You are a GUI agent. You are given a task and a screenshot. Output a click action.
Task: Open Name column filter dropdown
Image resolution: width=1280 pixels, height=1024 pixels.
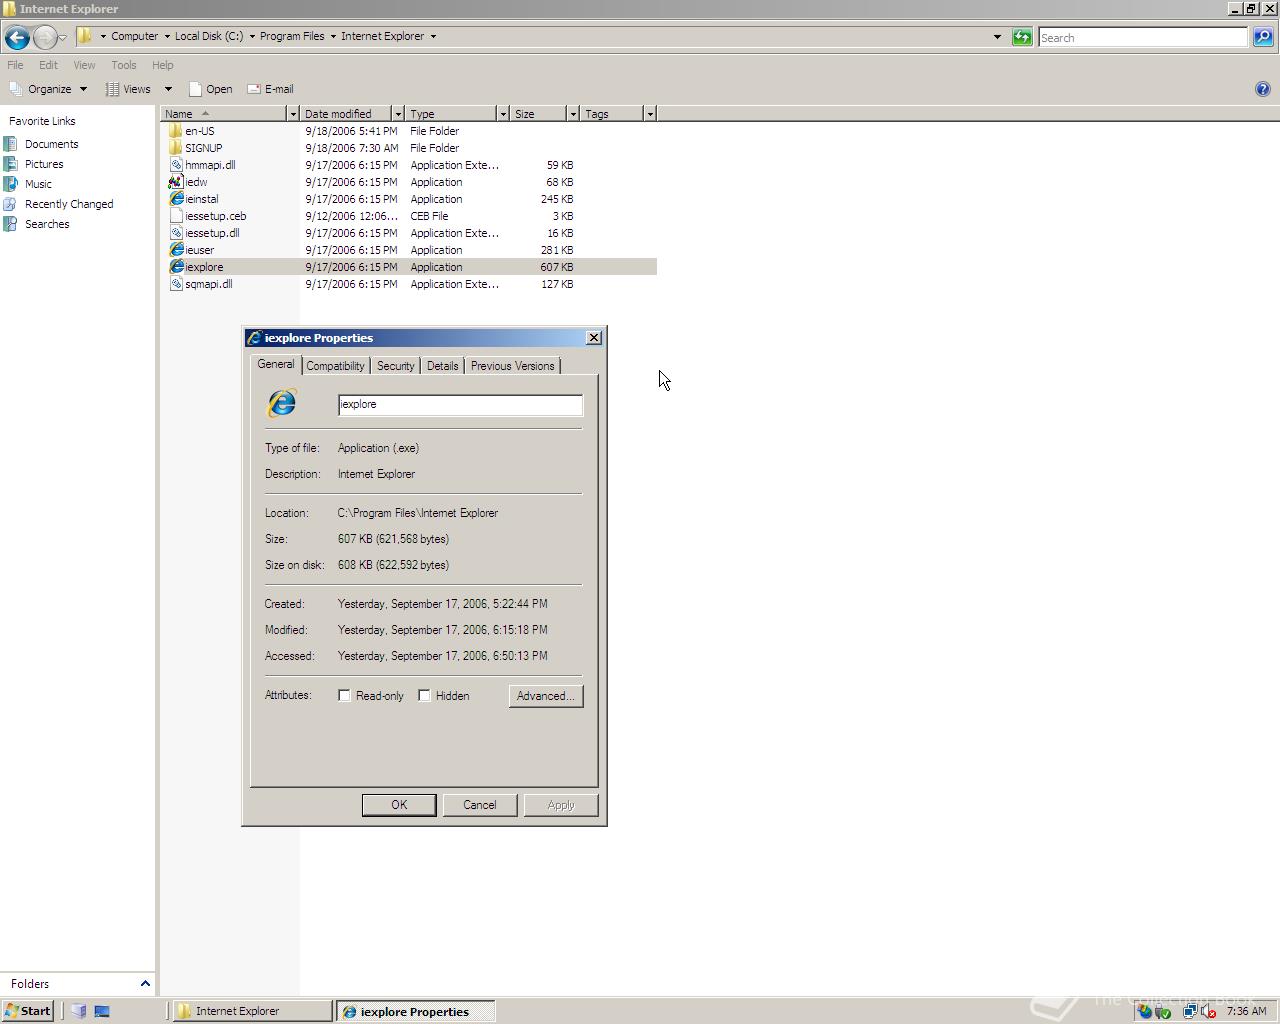[x=293, y=114]
